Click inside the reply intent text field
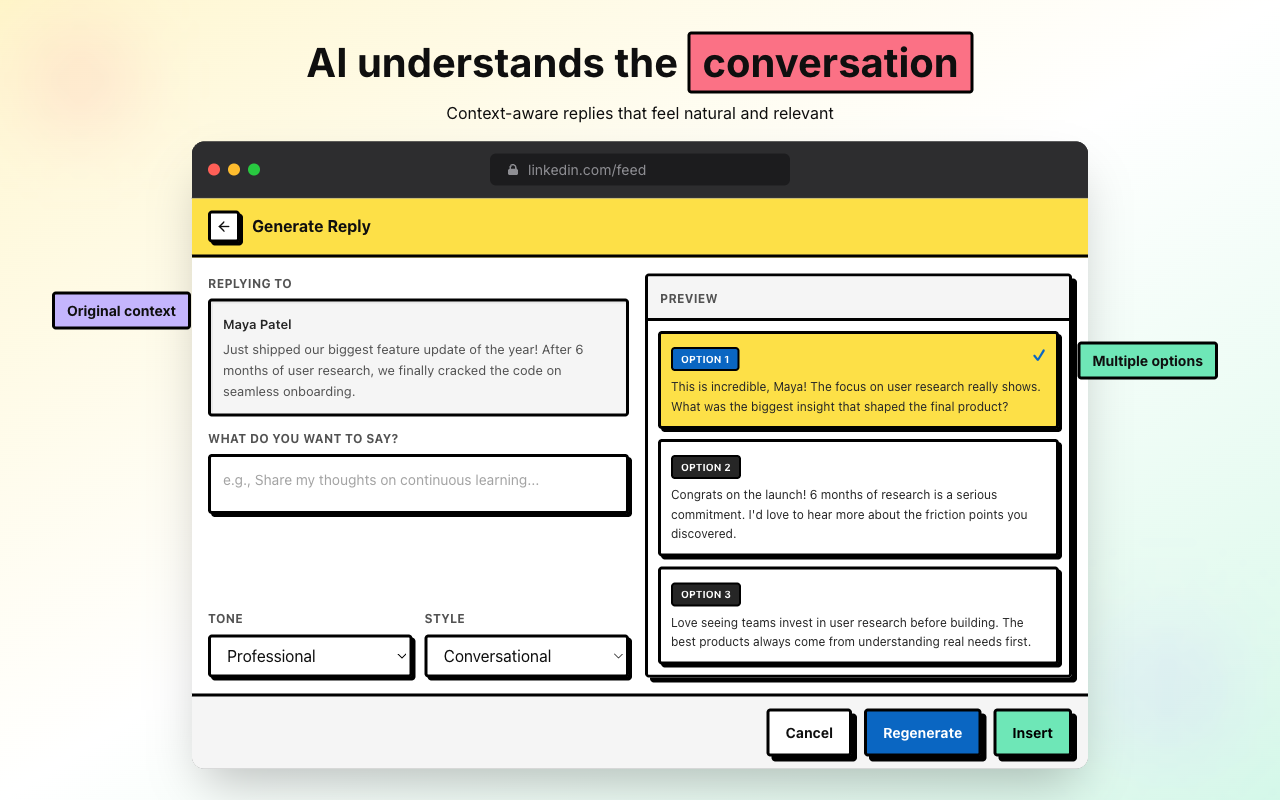 click(x=419, y=485)
